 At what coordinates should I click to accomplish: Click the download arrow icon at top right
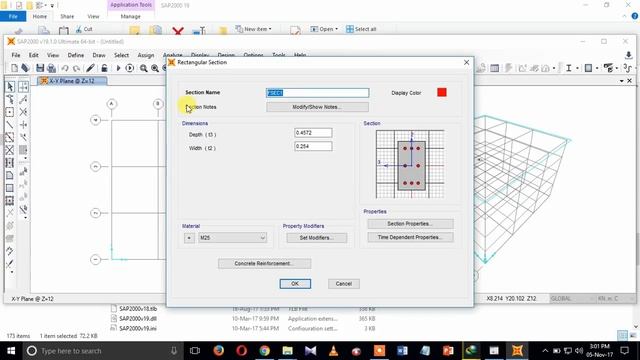click(629, 55)
